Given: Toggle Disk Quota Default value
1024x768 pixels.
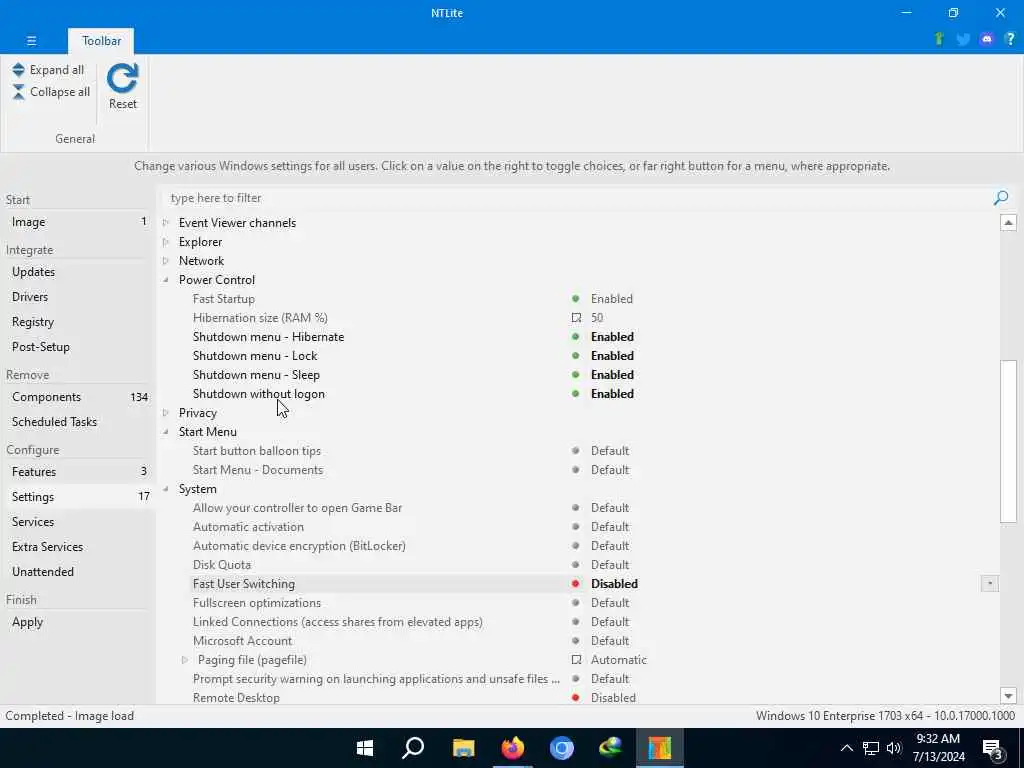Looking at the screenshot, I should [x=610, y=564].
